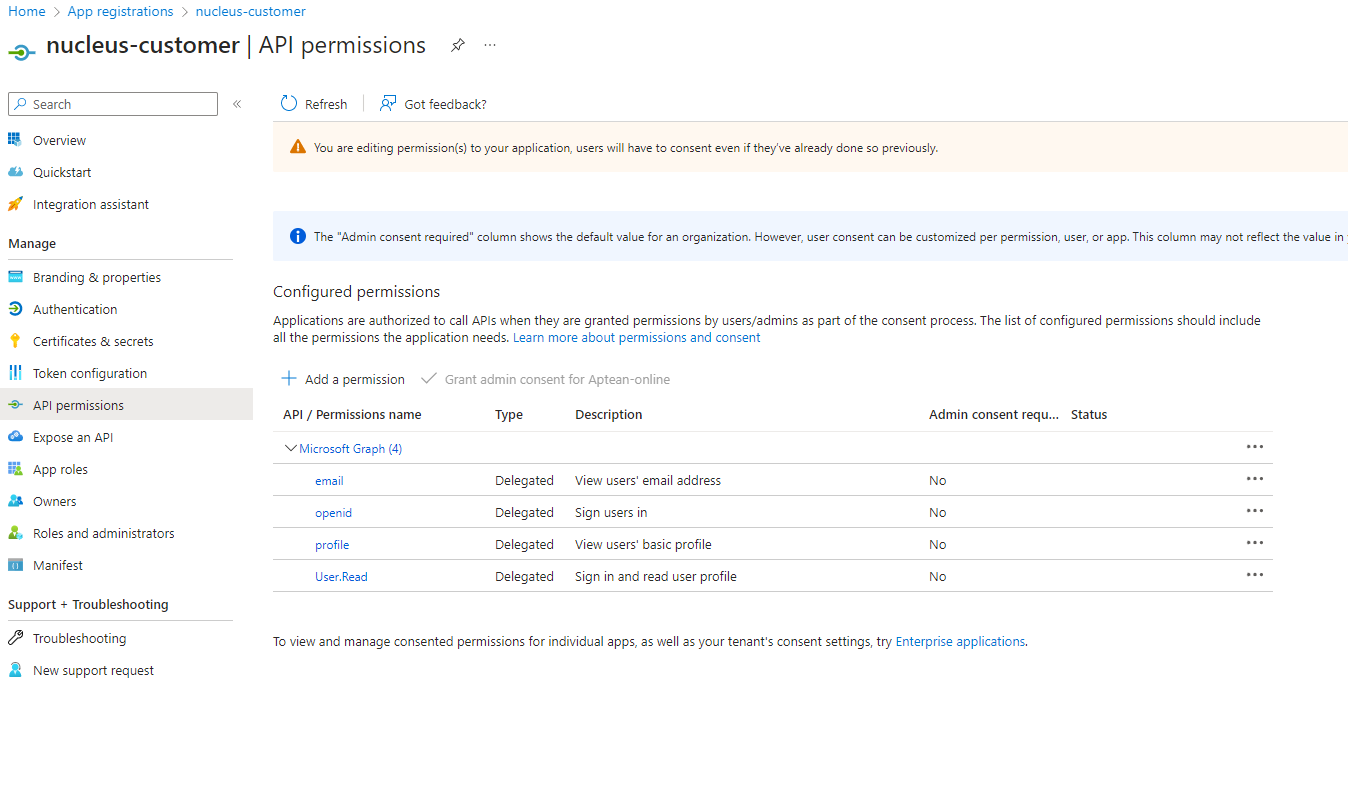The width and height of the screenshot is (1348, 794).
Task: Click "View users' basic profile" description
Action: [643, 545]
